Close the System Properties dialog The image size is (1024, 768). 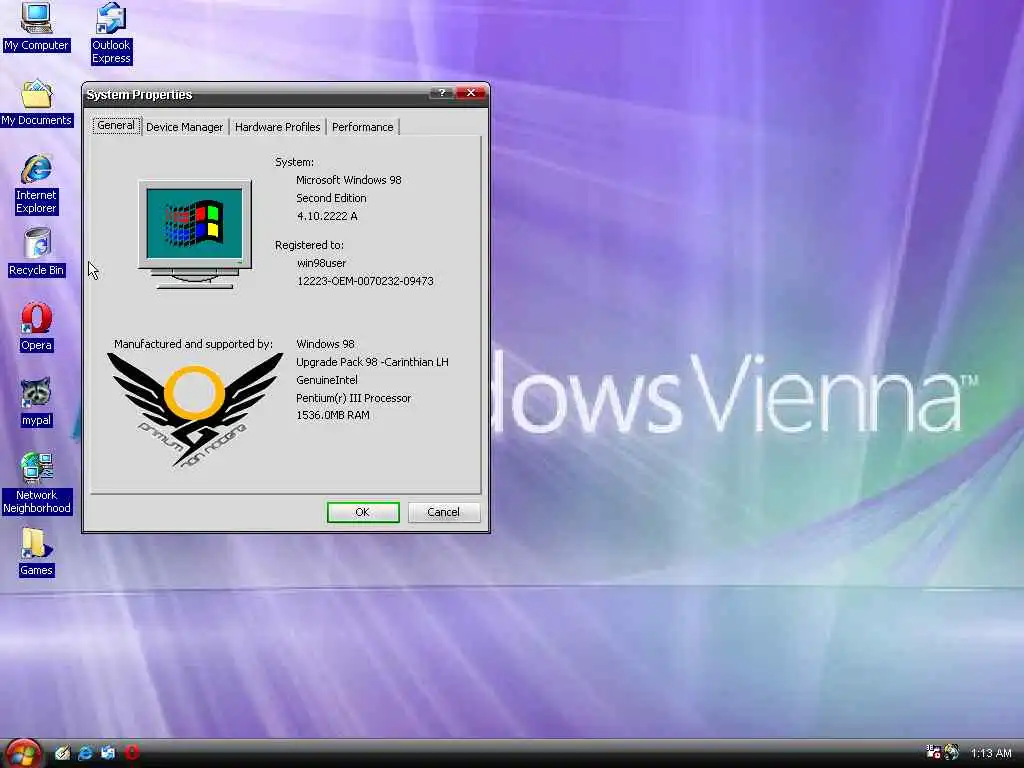pos(471,93)
